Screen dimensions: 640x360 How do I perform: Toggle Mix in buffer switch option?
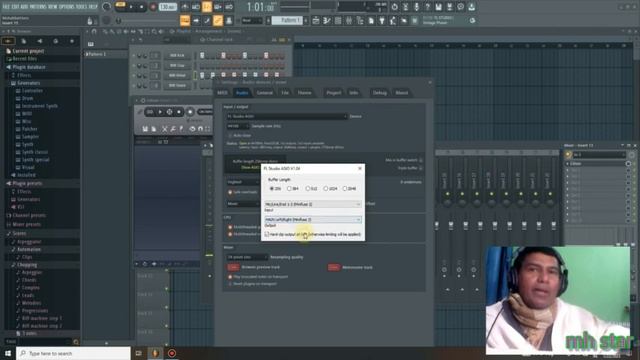point(421,160)
